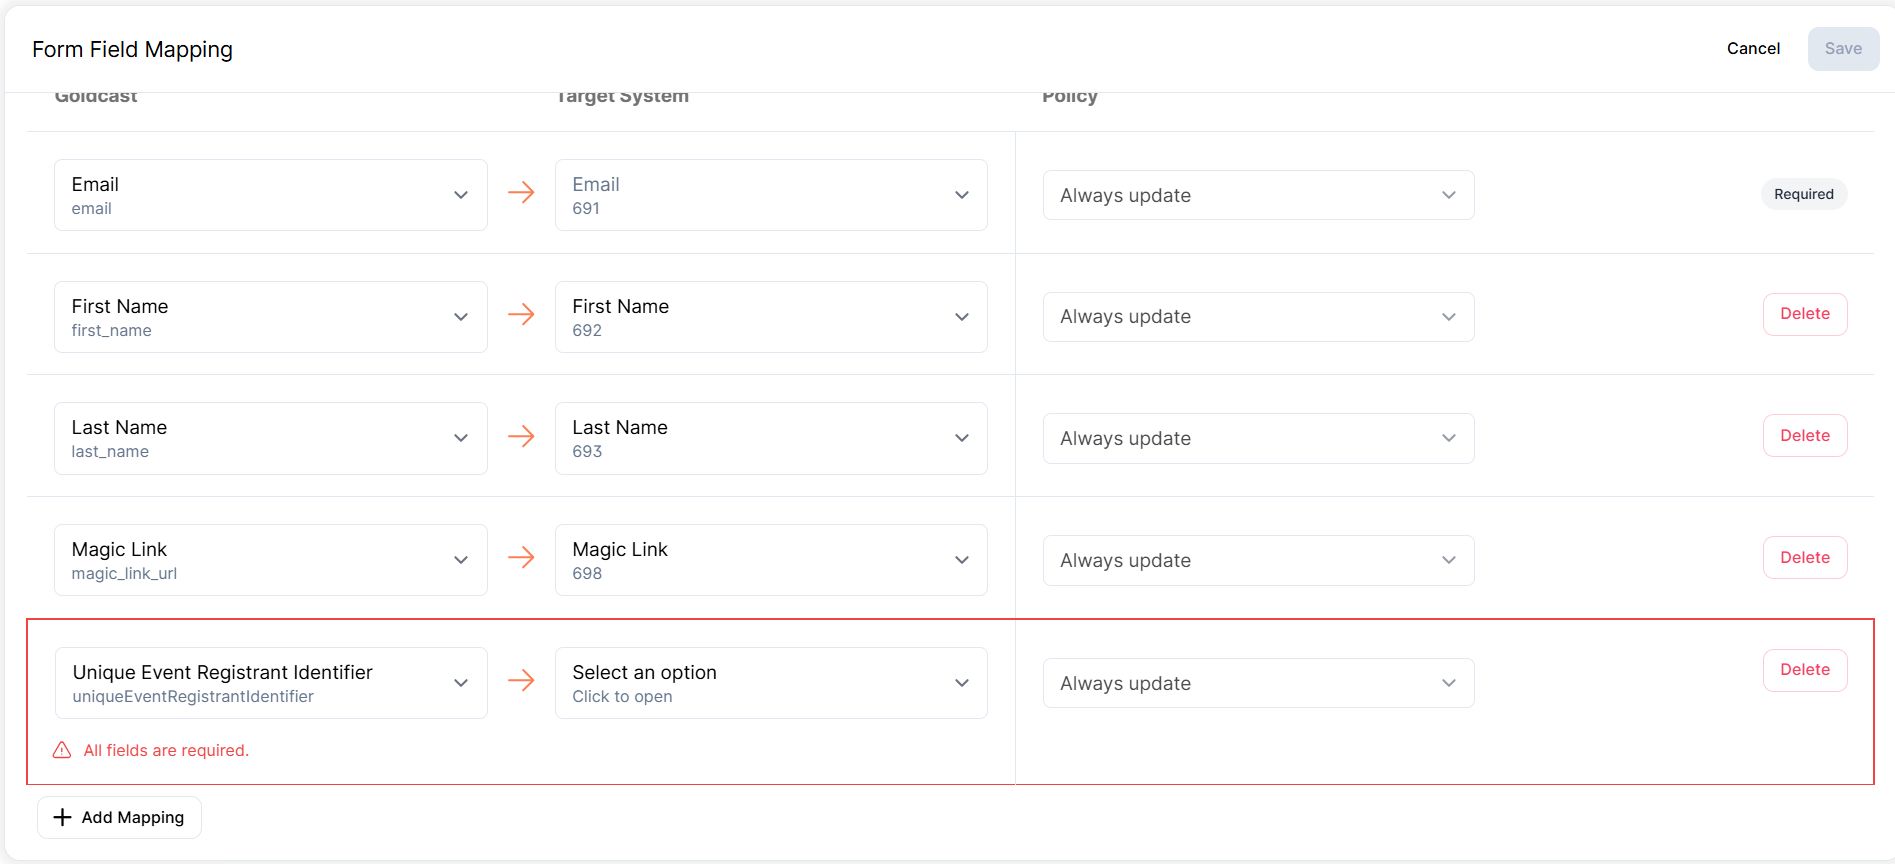Delete the Magic Link mapping
Screen dimensions: 1895x864
tap(1805, 558)
